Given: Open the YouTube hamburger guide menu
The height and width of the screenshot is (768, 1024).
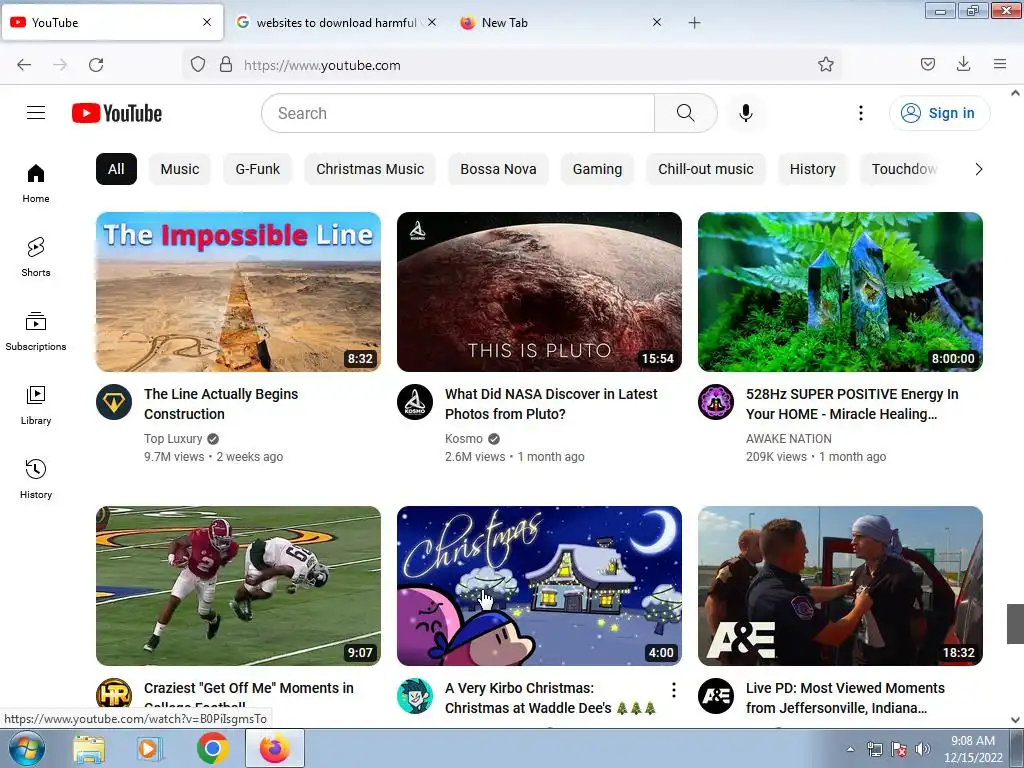Looking at the screenshot, I should pos(36,113).
